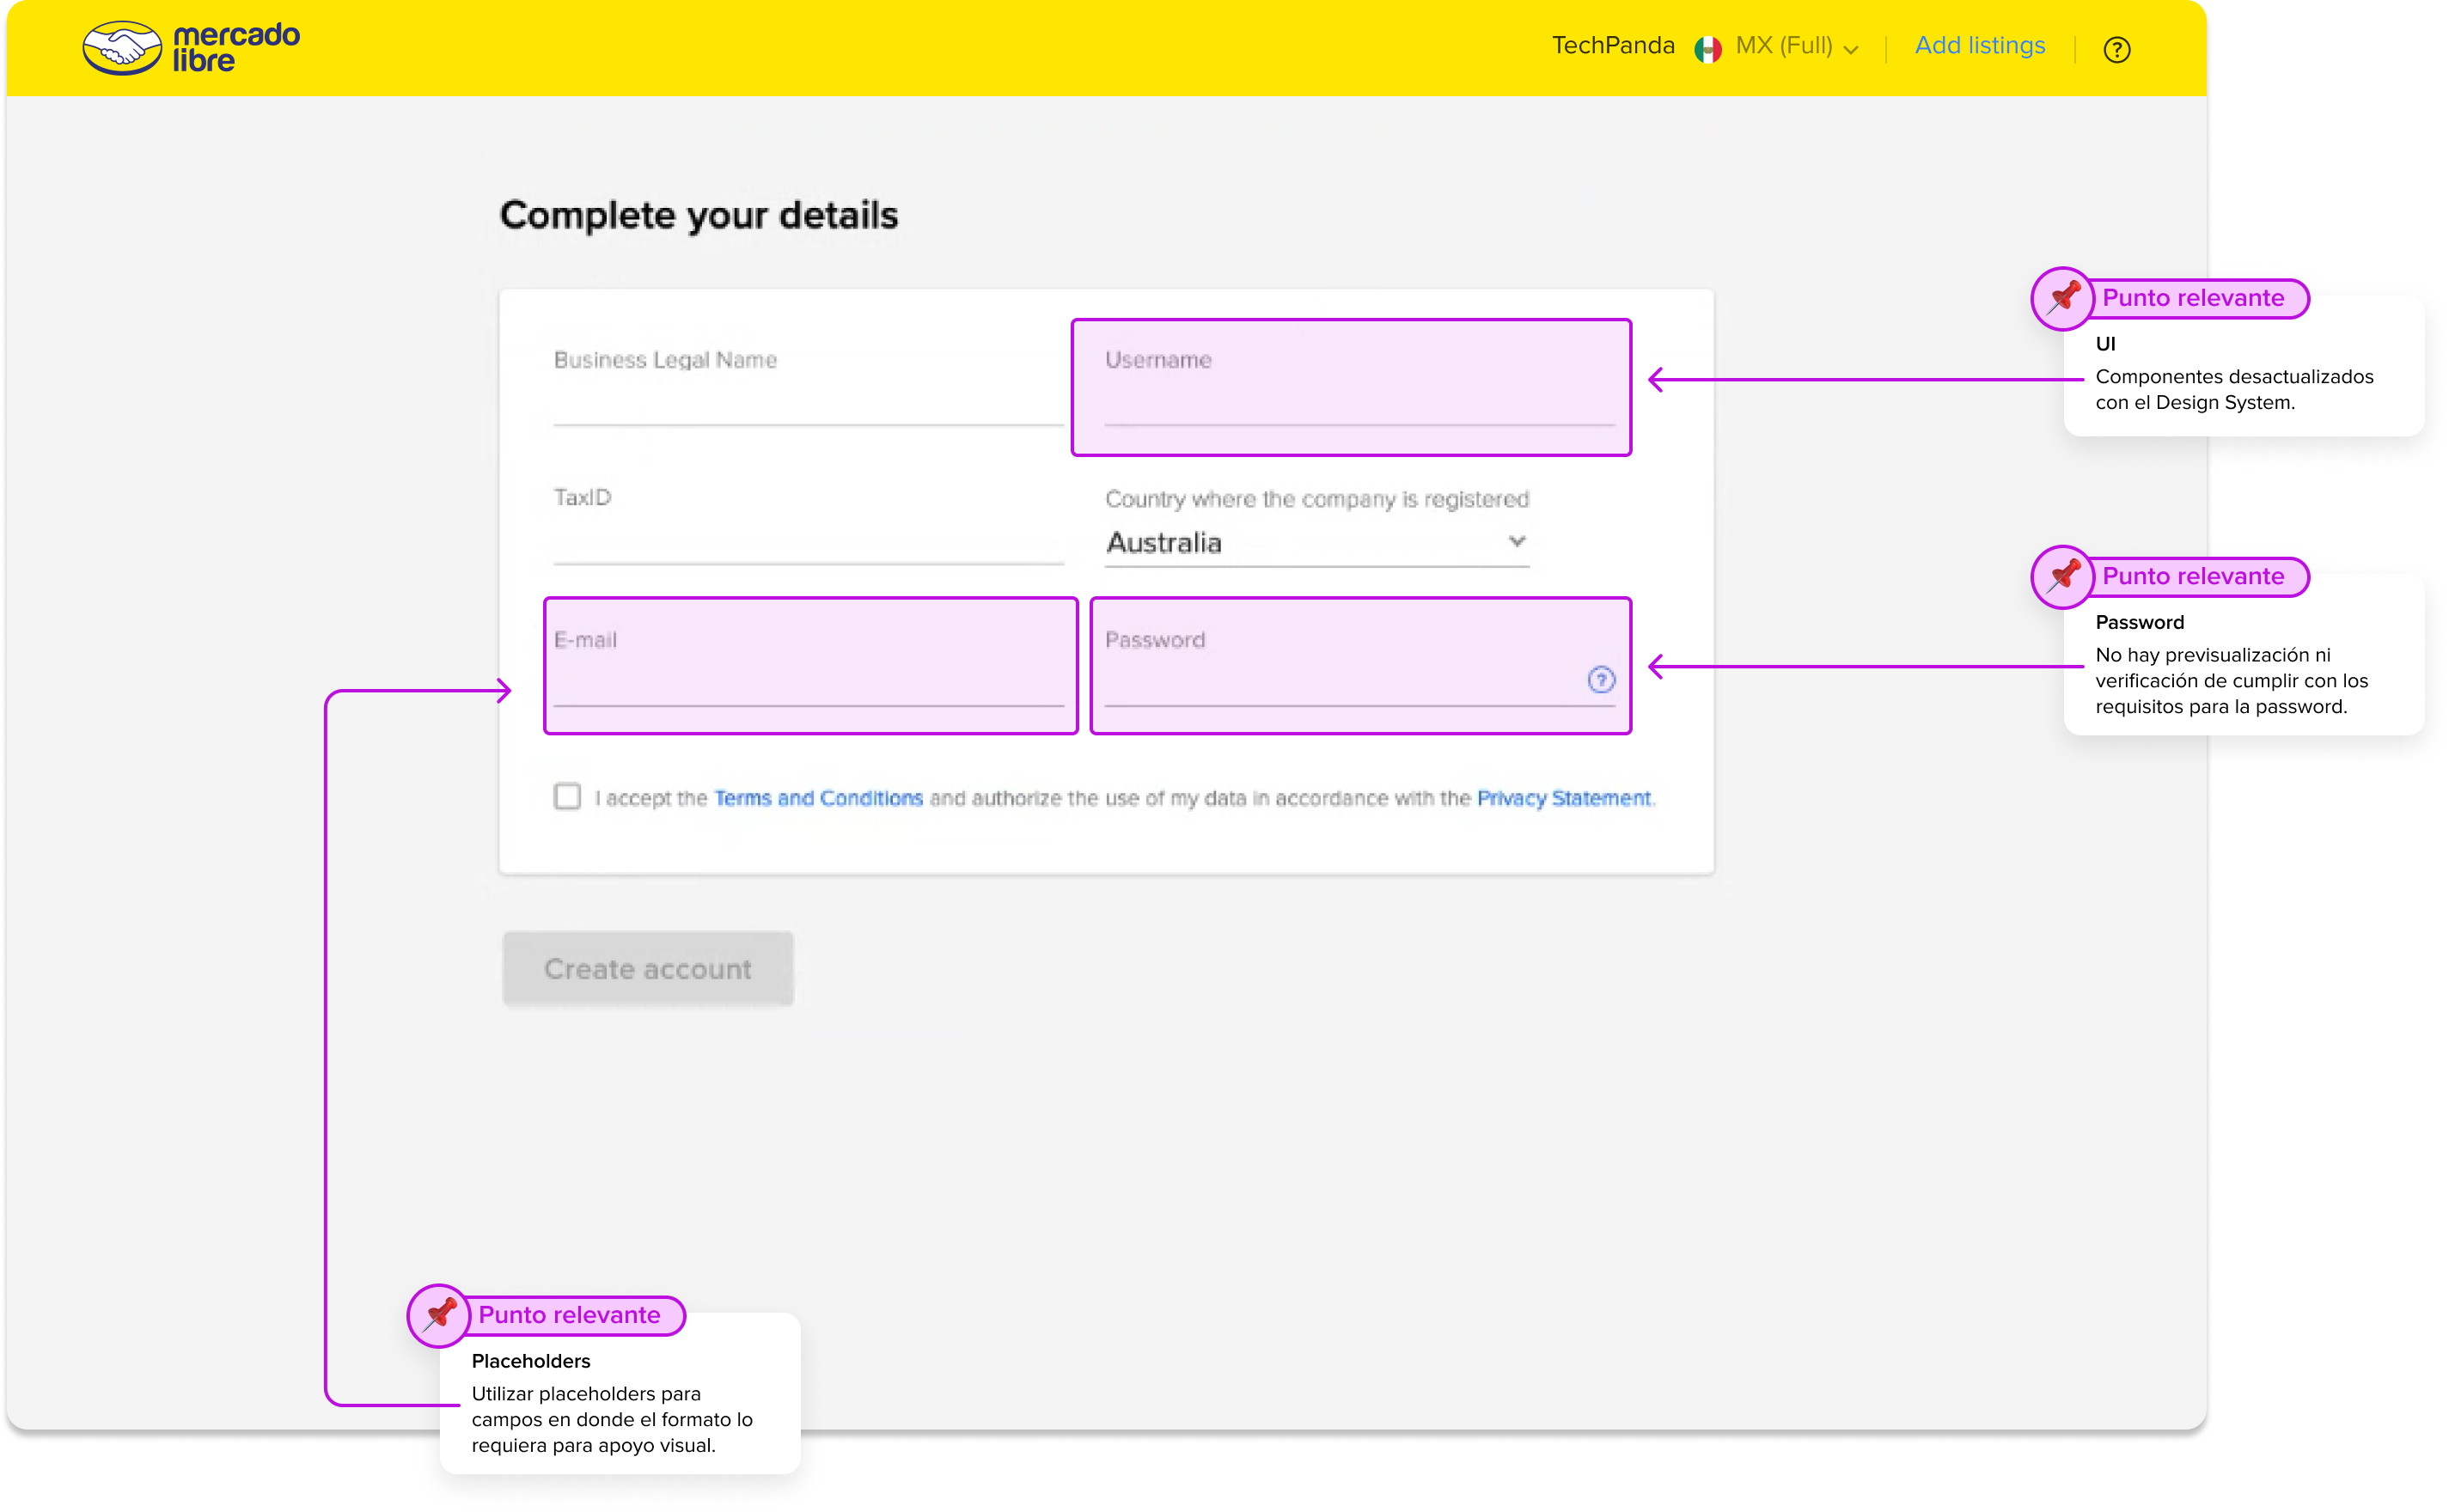Open the MX (Full) site dropdown

[1796, 46]
